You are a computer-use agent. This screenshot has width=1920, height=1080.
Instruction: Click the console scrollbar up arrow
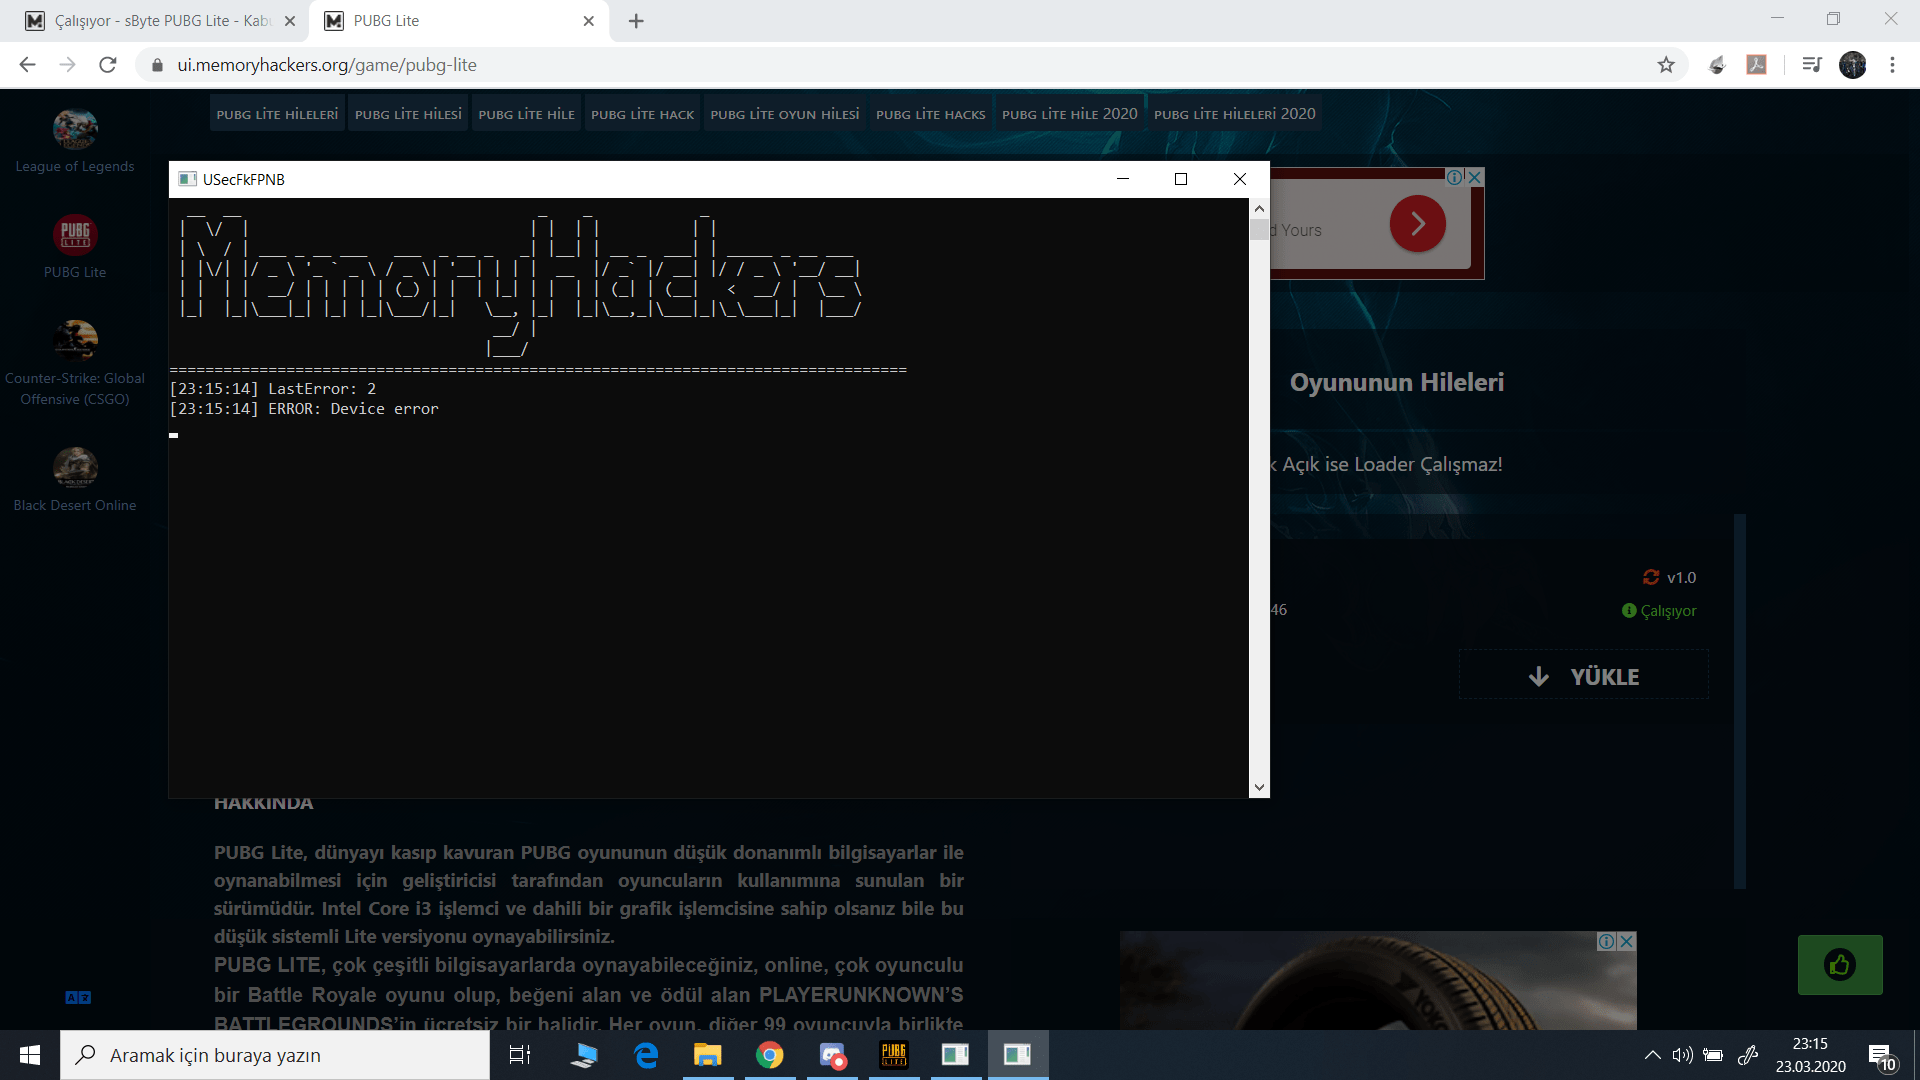(1259, 208)
